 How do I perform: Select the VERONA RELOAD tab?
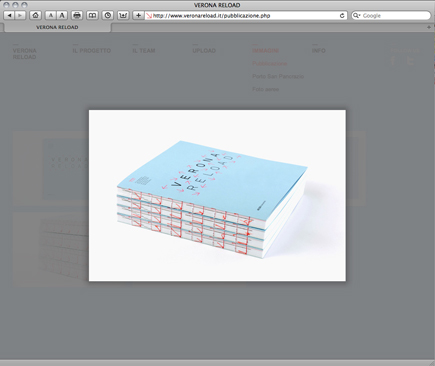57,27
